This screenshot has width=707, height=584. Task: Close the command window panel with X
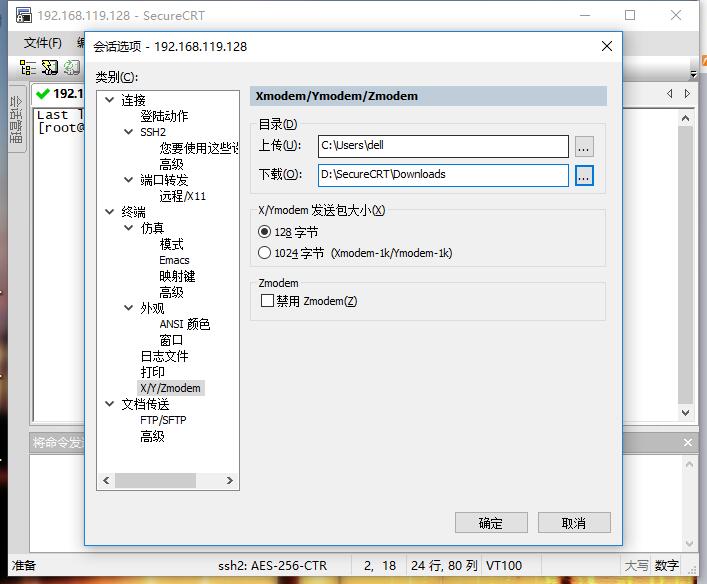pyautogui.click(x=688, y=443)
